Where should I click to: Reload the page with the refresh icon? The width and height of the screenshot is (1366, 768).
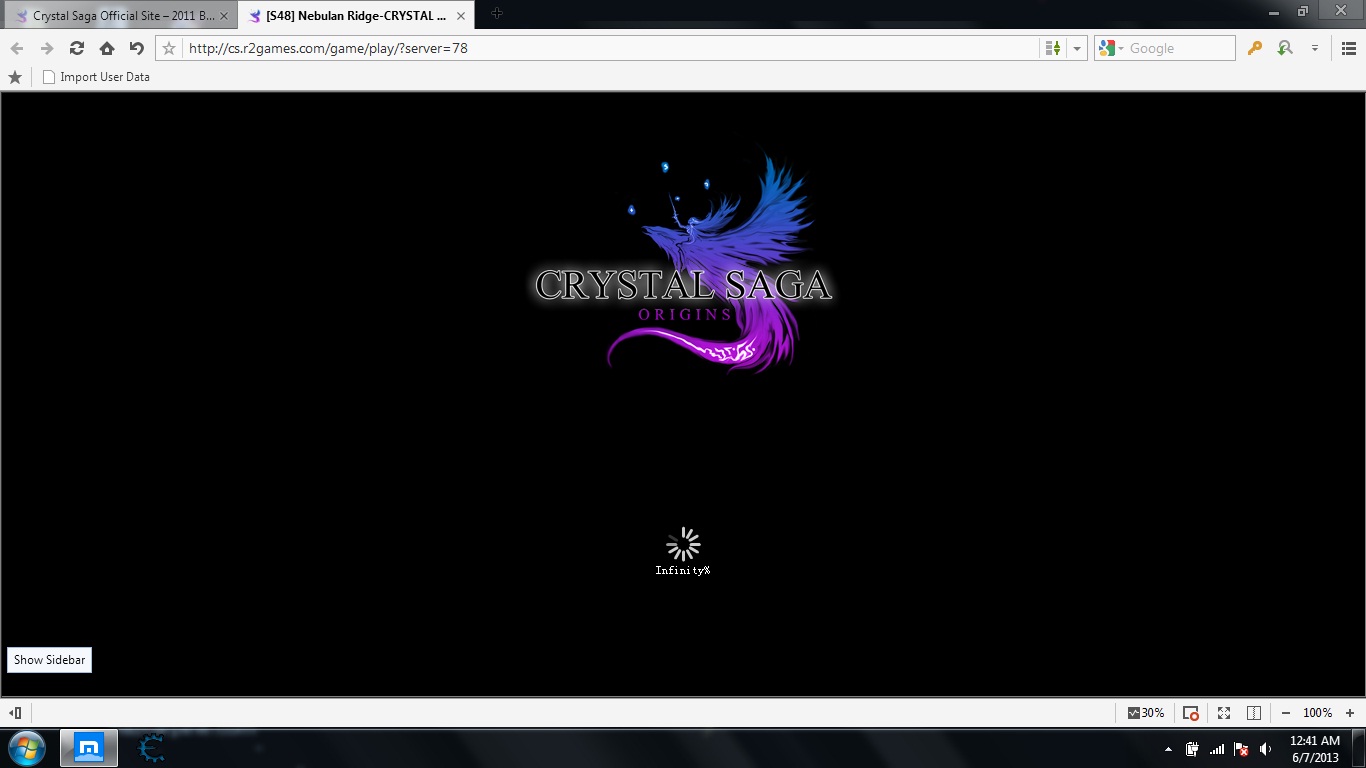click(76, 48)
